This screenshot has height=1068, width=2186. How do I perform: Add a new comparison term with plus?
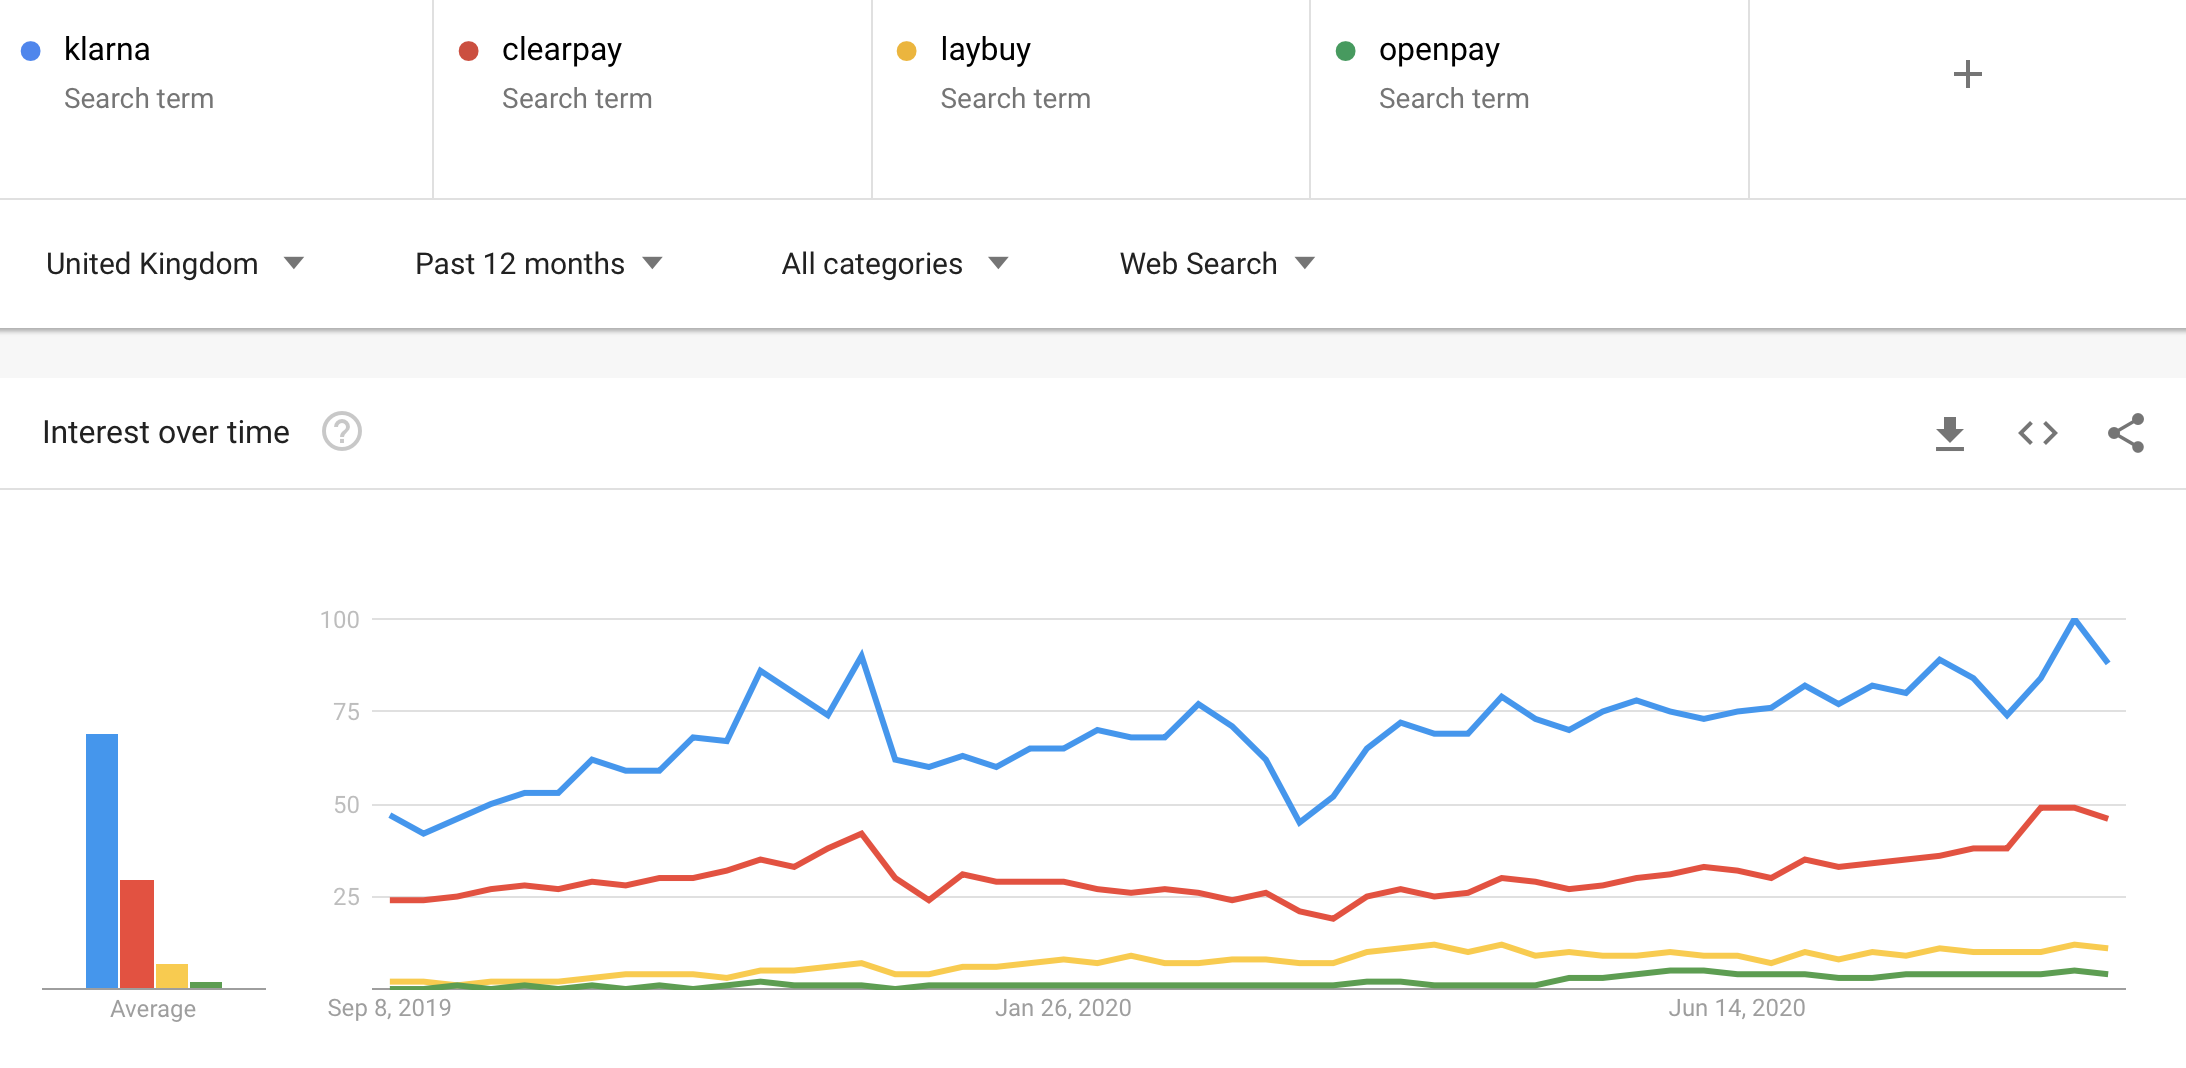tap(1967, 74)
